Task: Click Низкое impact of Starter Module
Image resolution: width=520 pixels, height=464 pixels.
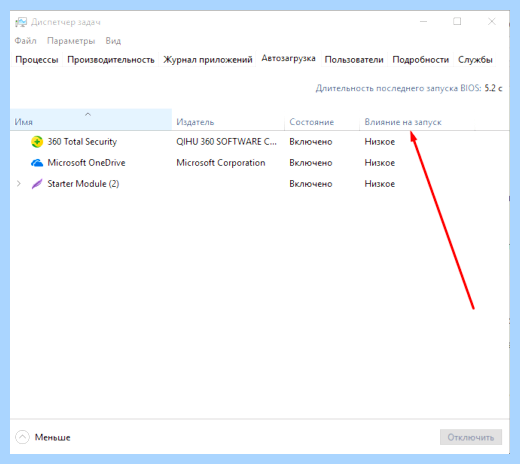Action: pos(380,184)
